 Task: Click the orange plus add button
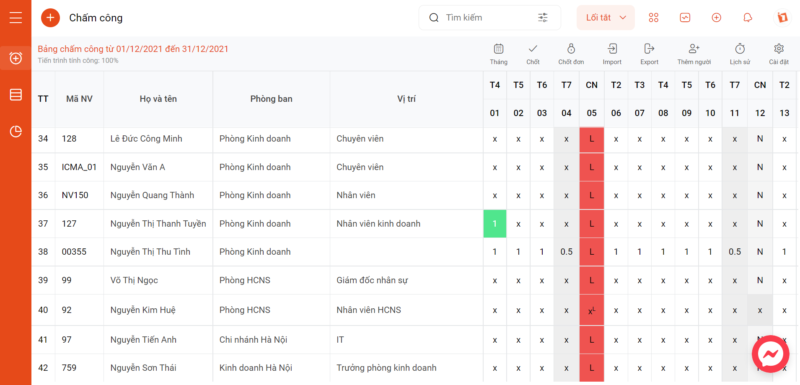(50, 18)
